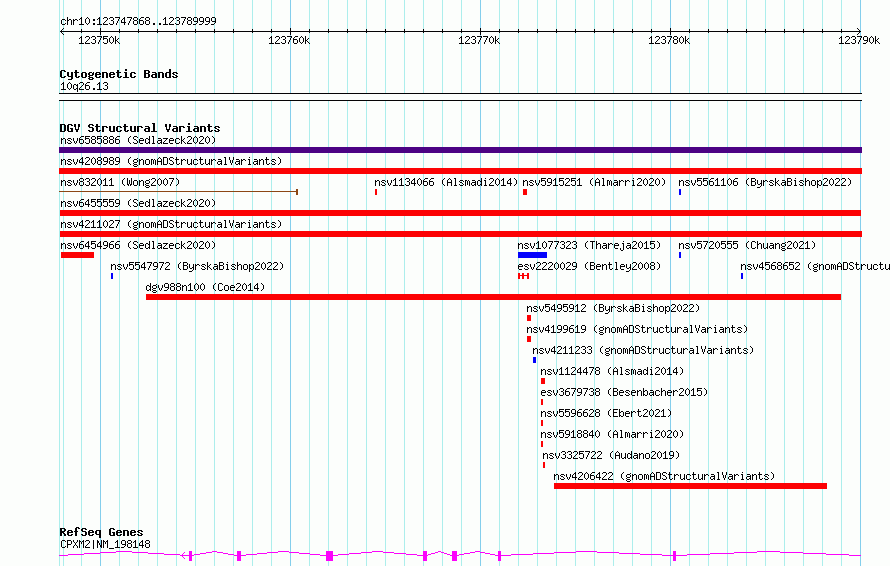Screen dimensions: 890x566
Task: Select the blue nsv1077323 variant bar
Action: click(x=532, y=255)
